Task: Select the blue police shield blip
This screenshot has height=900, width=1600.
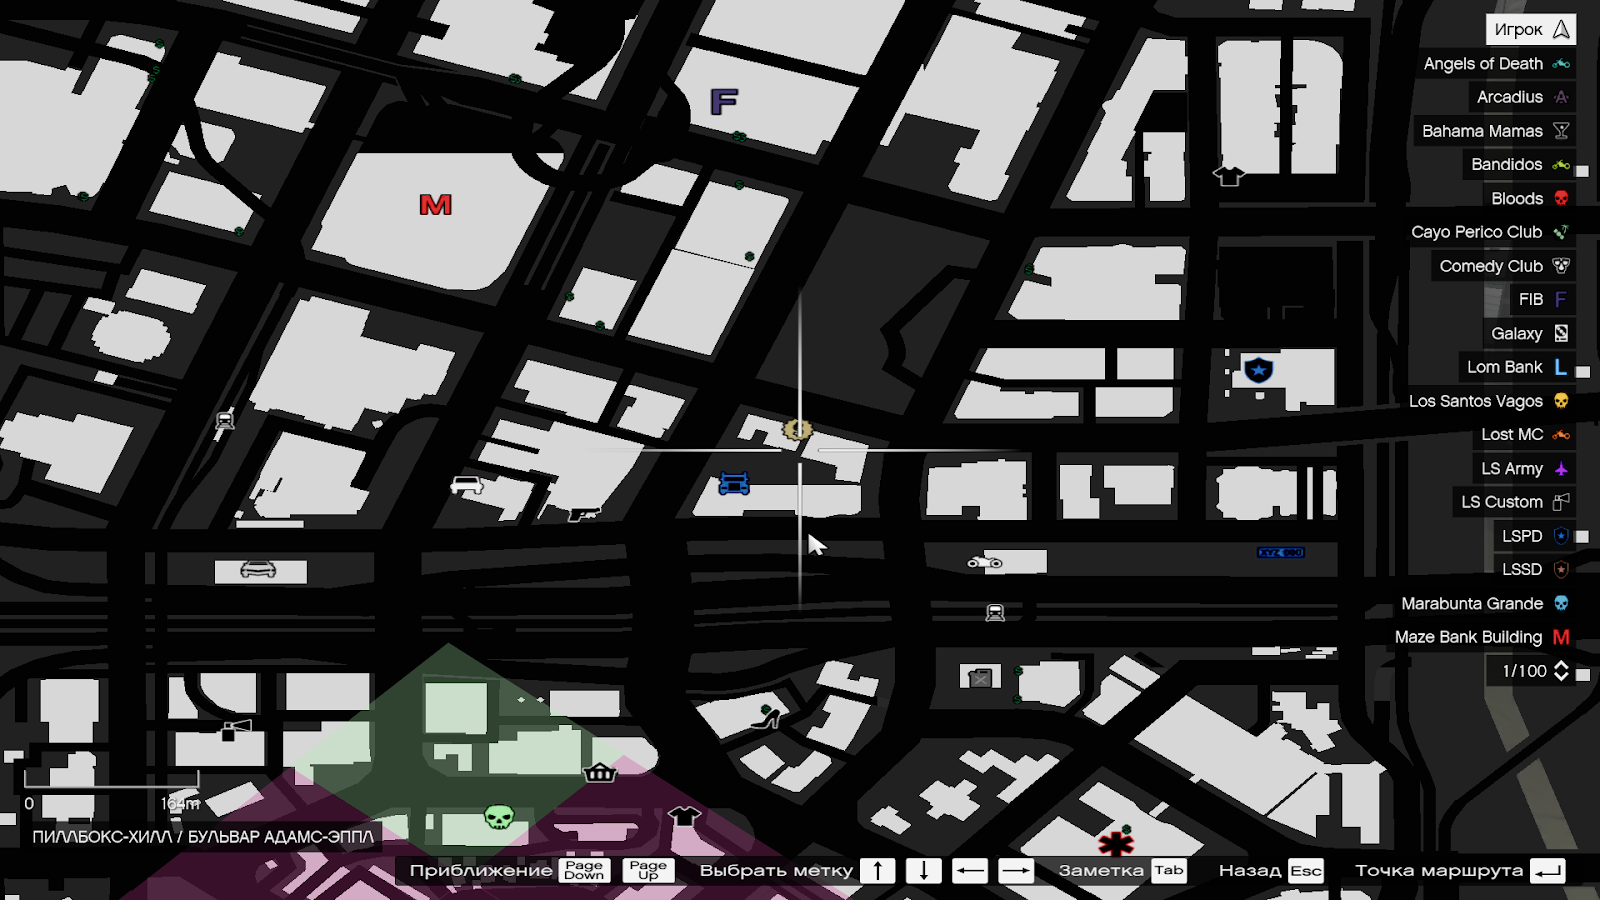Action: click(x=1258, y=370)
